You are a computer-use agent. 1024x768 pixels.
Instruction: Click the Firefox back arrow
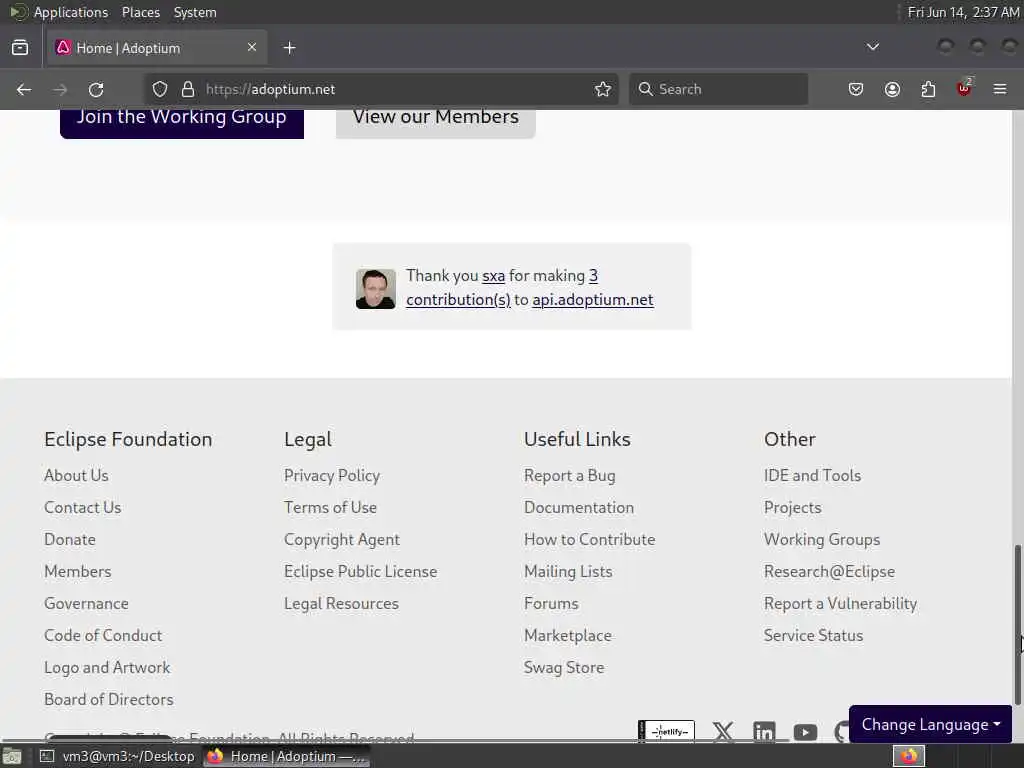coord(24,89)
